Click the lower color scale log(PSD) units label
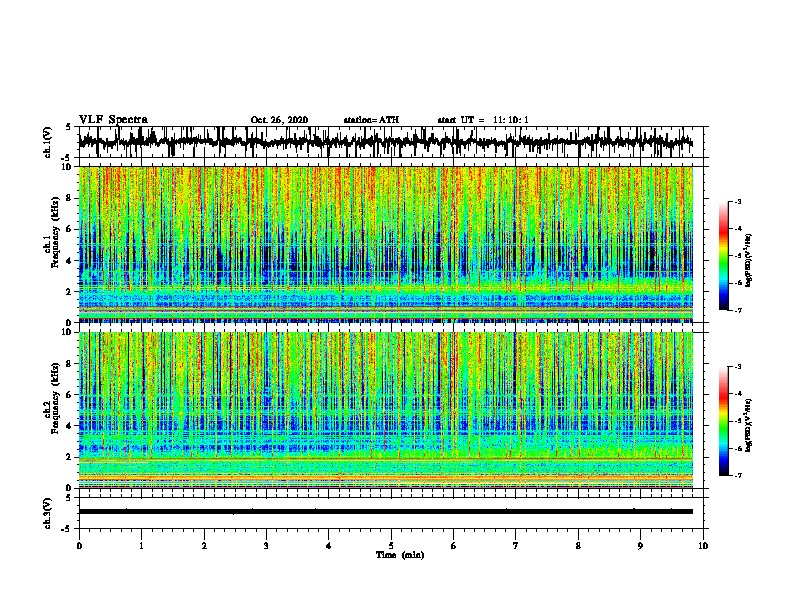792x612 pixels. tap(749, 425)
